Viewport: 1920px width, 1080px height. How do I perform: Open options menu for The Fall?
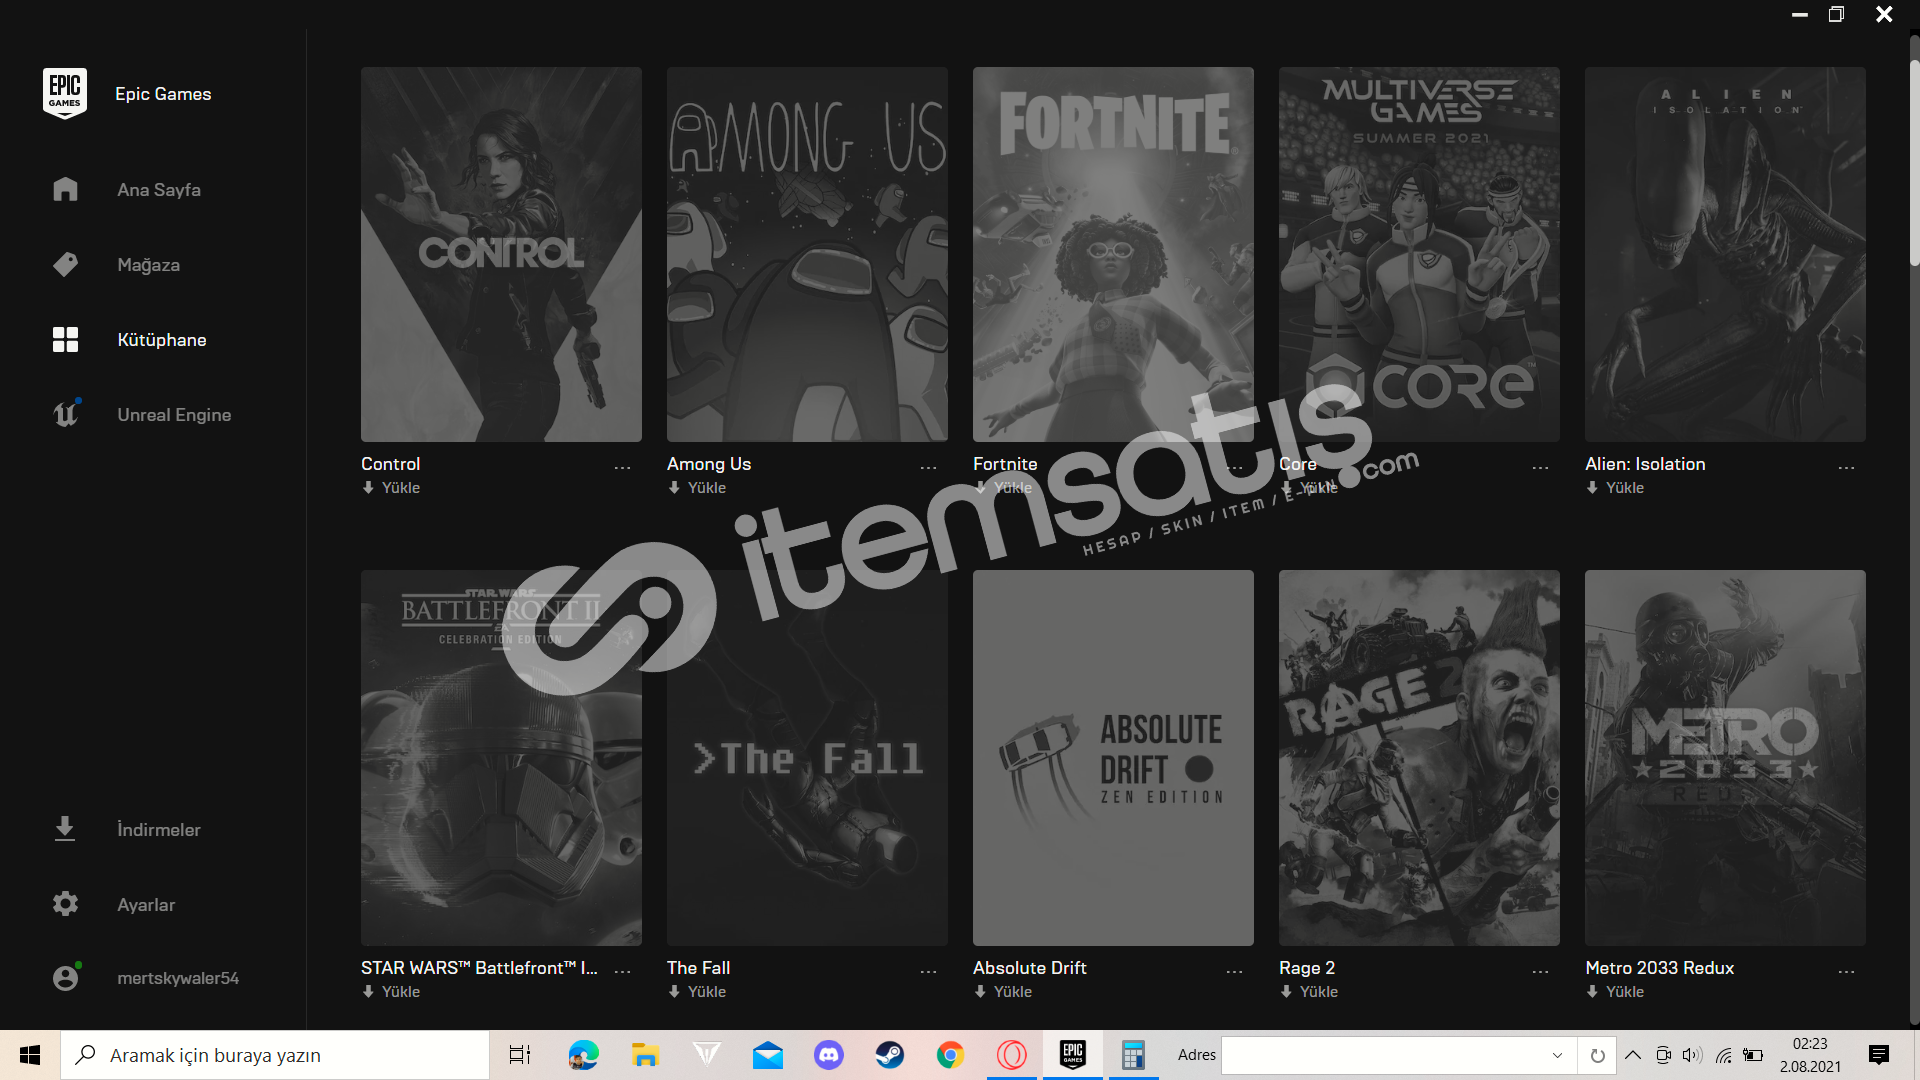click(x=928, y=971)
